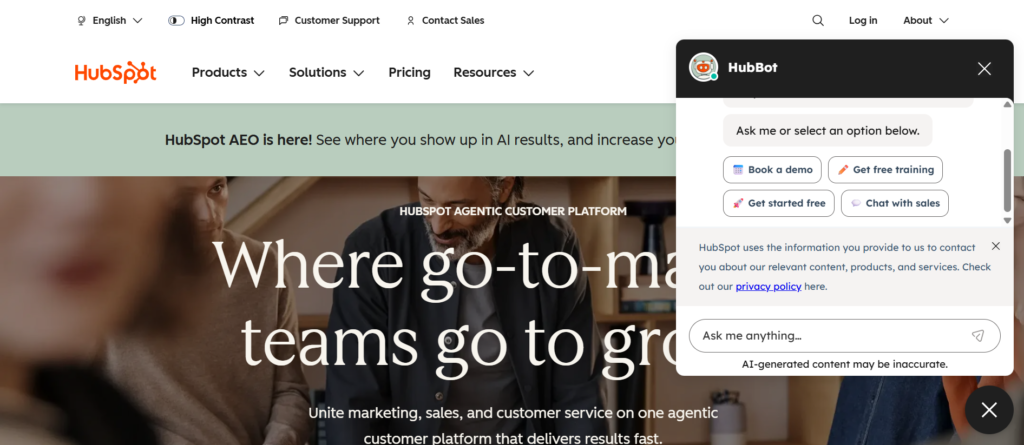This screenshot has height=445, width=1024.
Task: Click the Ask me anything input field
Action: pos(830,336)
